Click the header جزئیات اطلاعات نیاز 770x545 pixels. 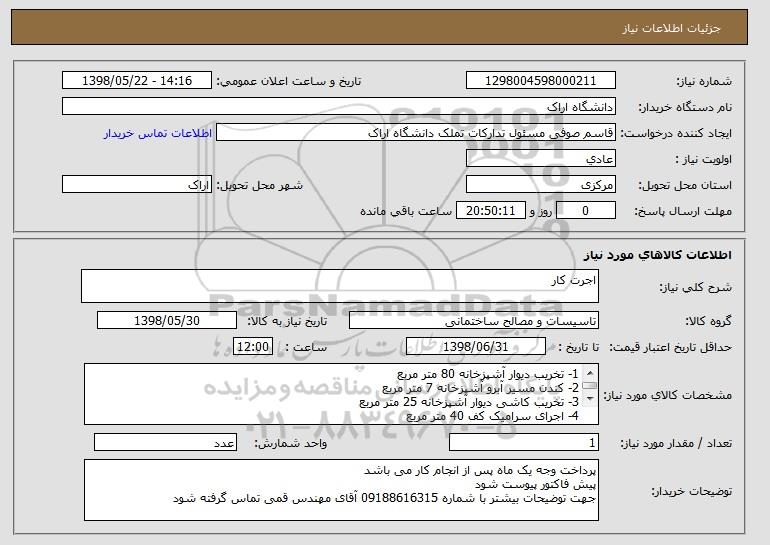(671, 28)
